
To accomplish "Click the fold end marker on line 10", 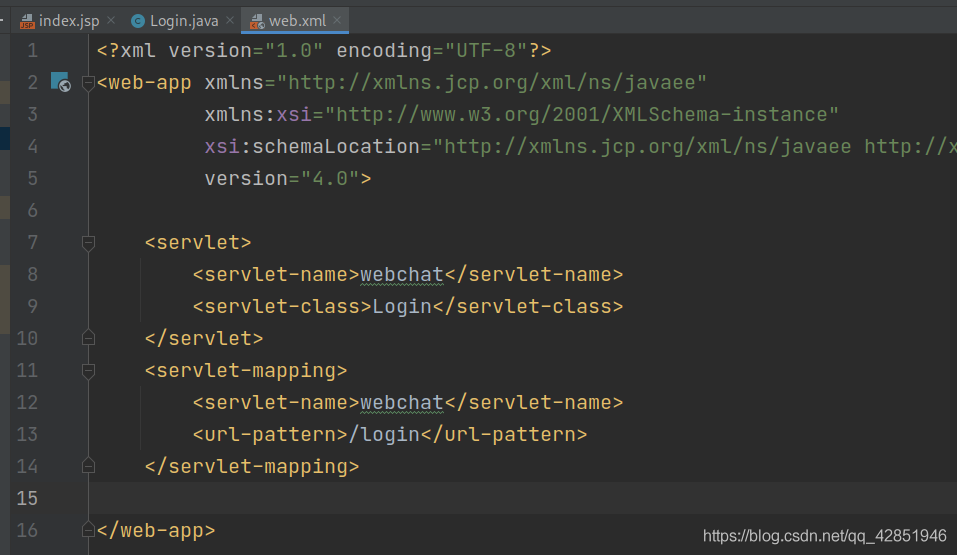I will [x=88, y=338].
